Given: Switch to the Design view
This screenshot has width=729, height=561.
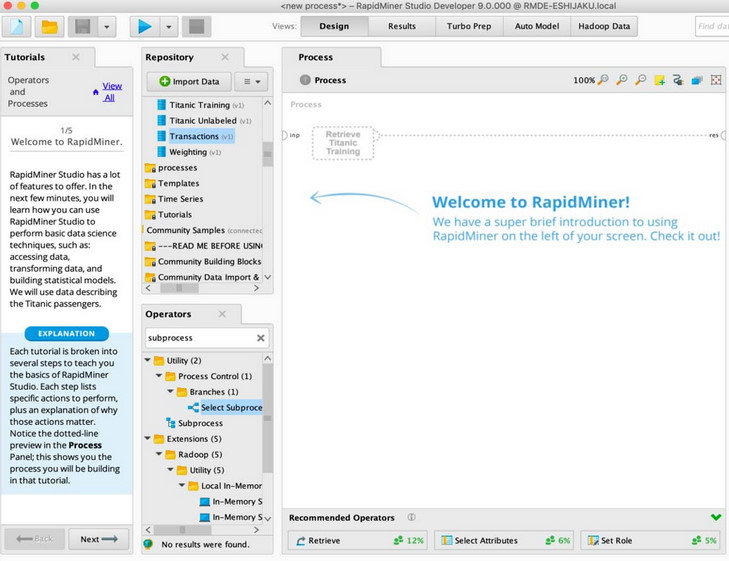Looking at the screenshot, I should (334, 26).
